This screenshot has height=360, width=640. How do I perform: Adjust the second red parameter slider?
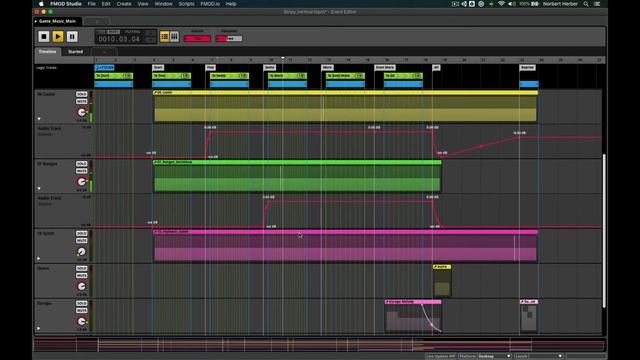click(229, 38)
